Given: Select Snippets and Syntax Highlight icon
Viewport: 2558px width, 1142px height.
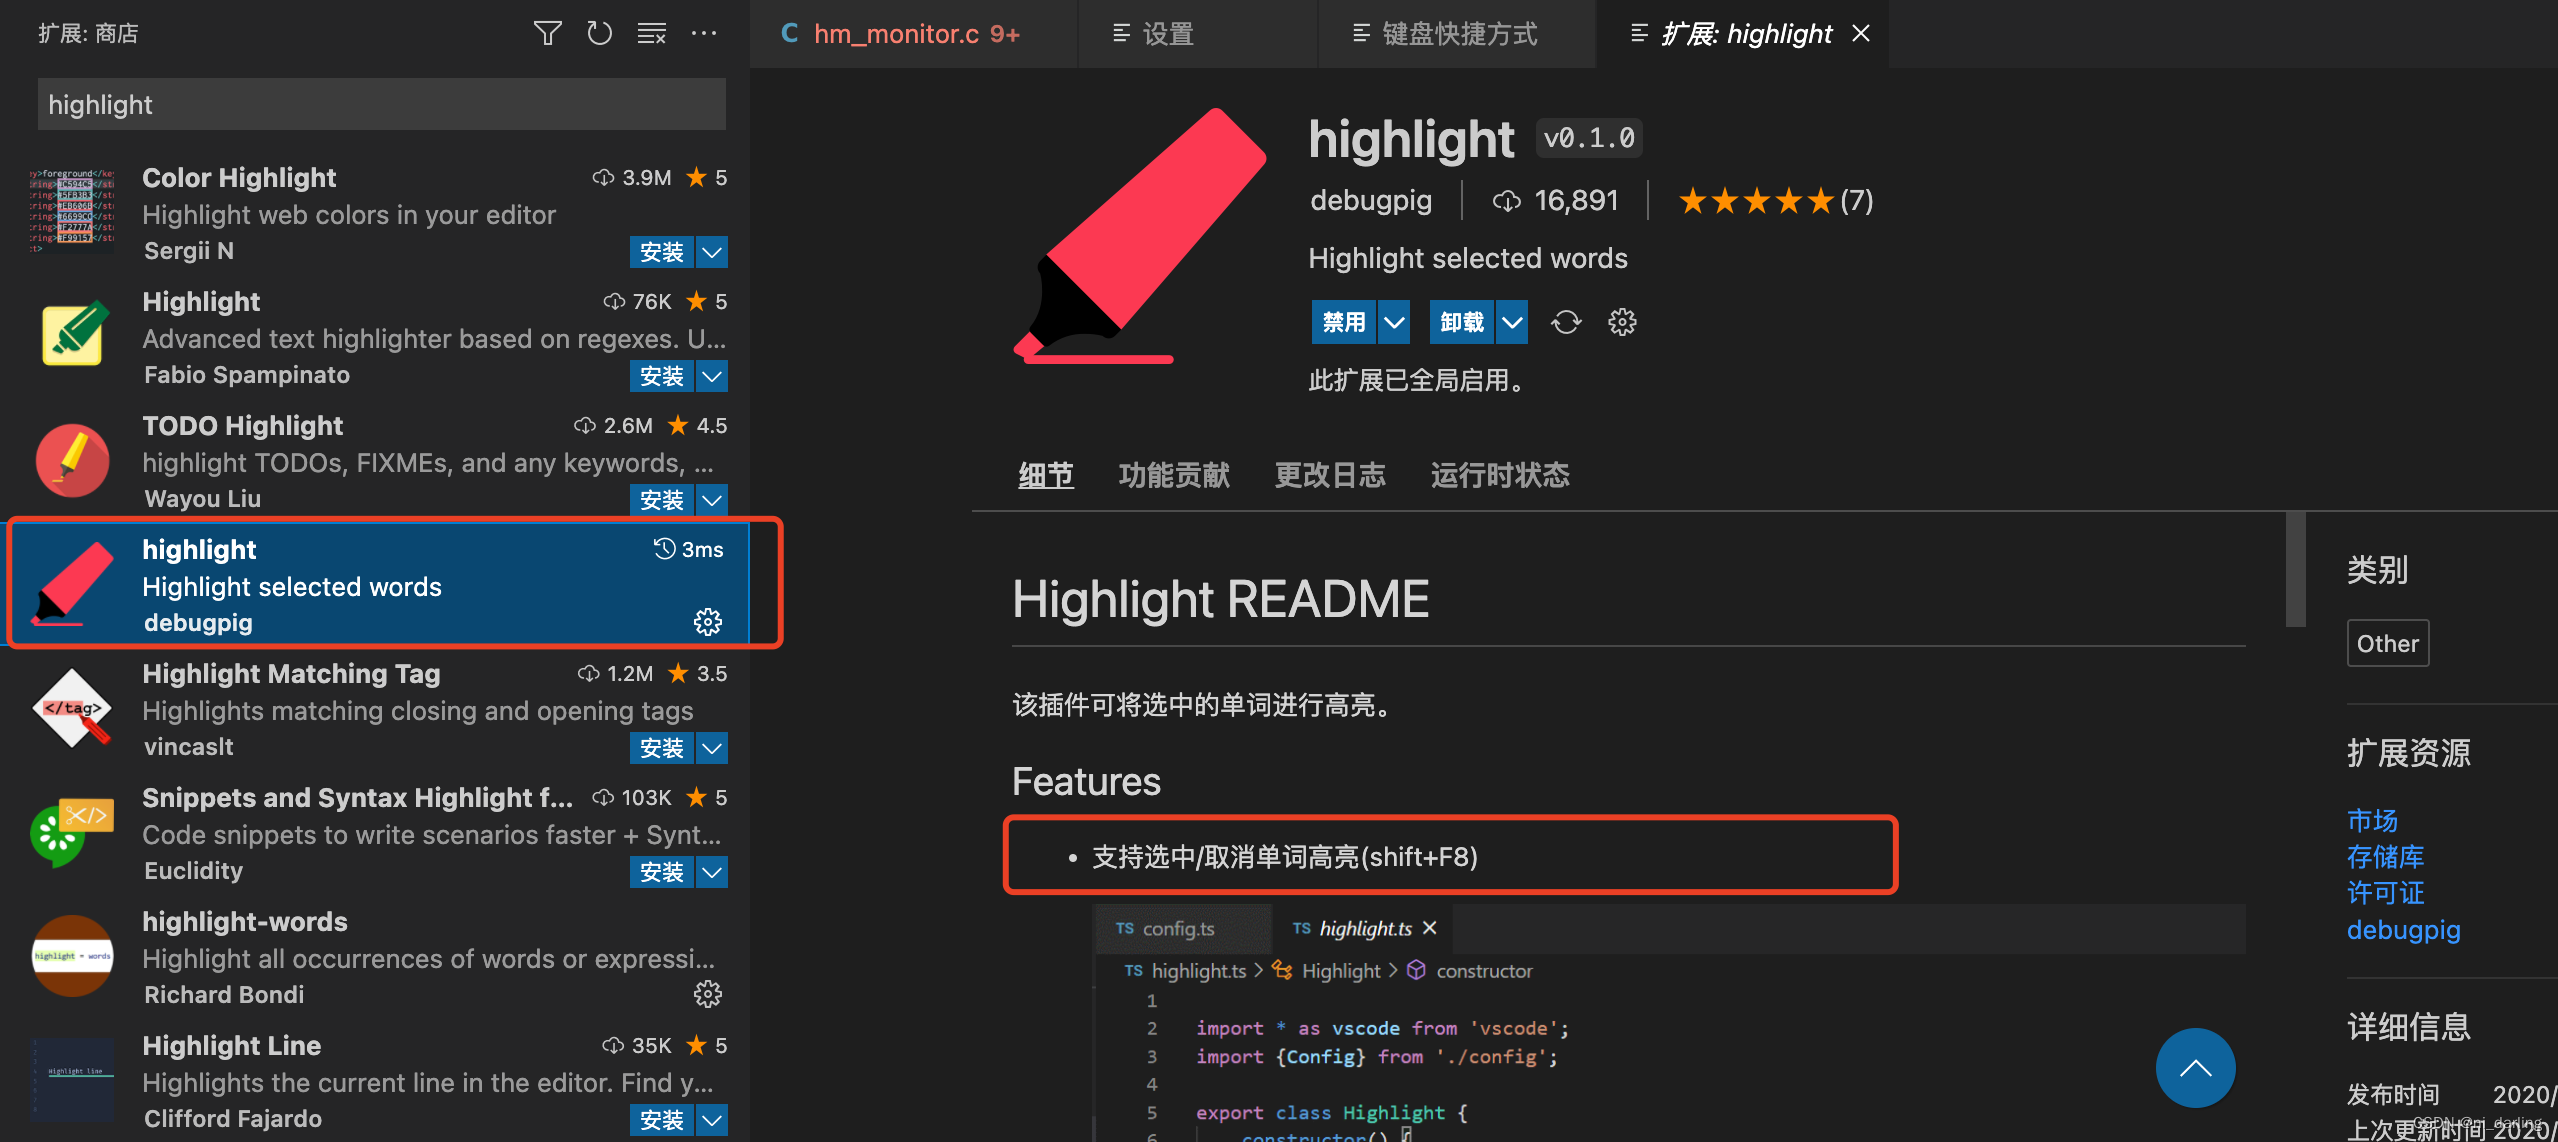Looking at the screenshot, I should 72,832.
